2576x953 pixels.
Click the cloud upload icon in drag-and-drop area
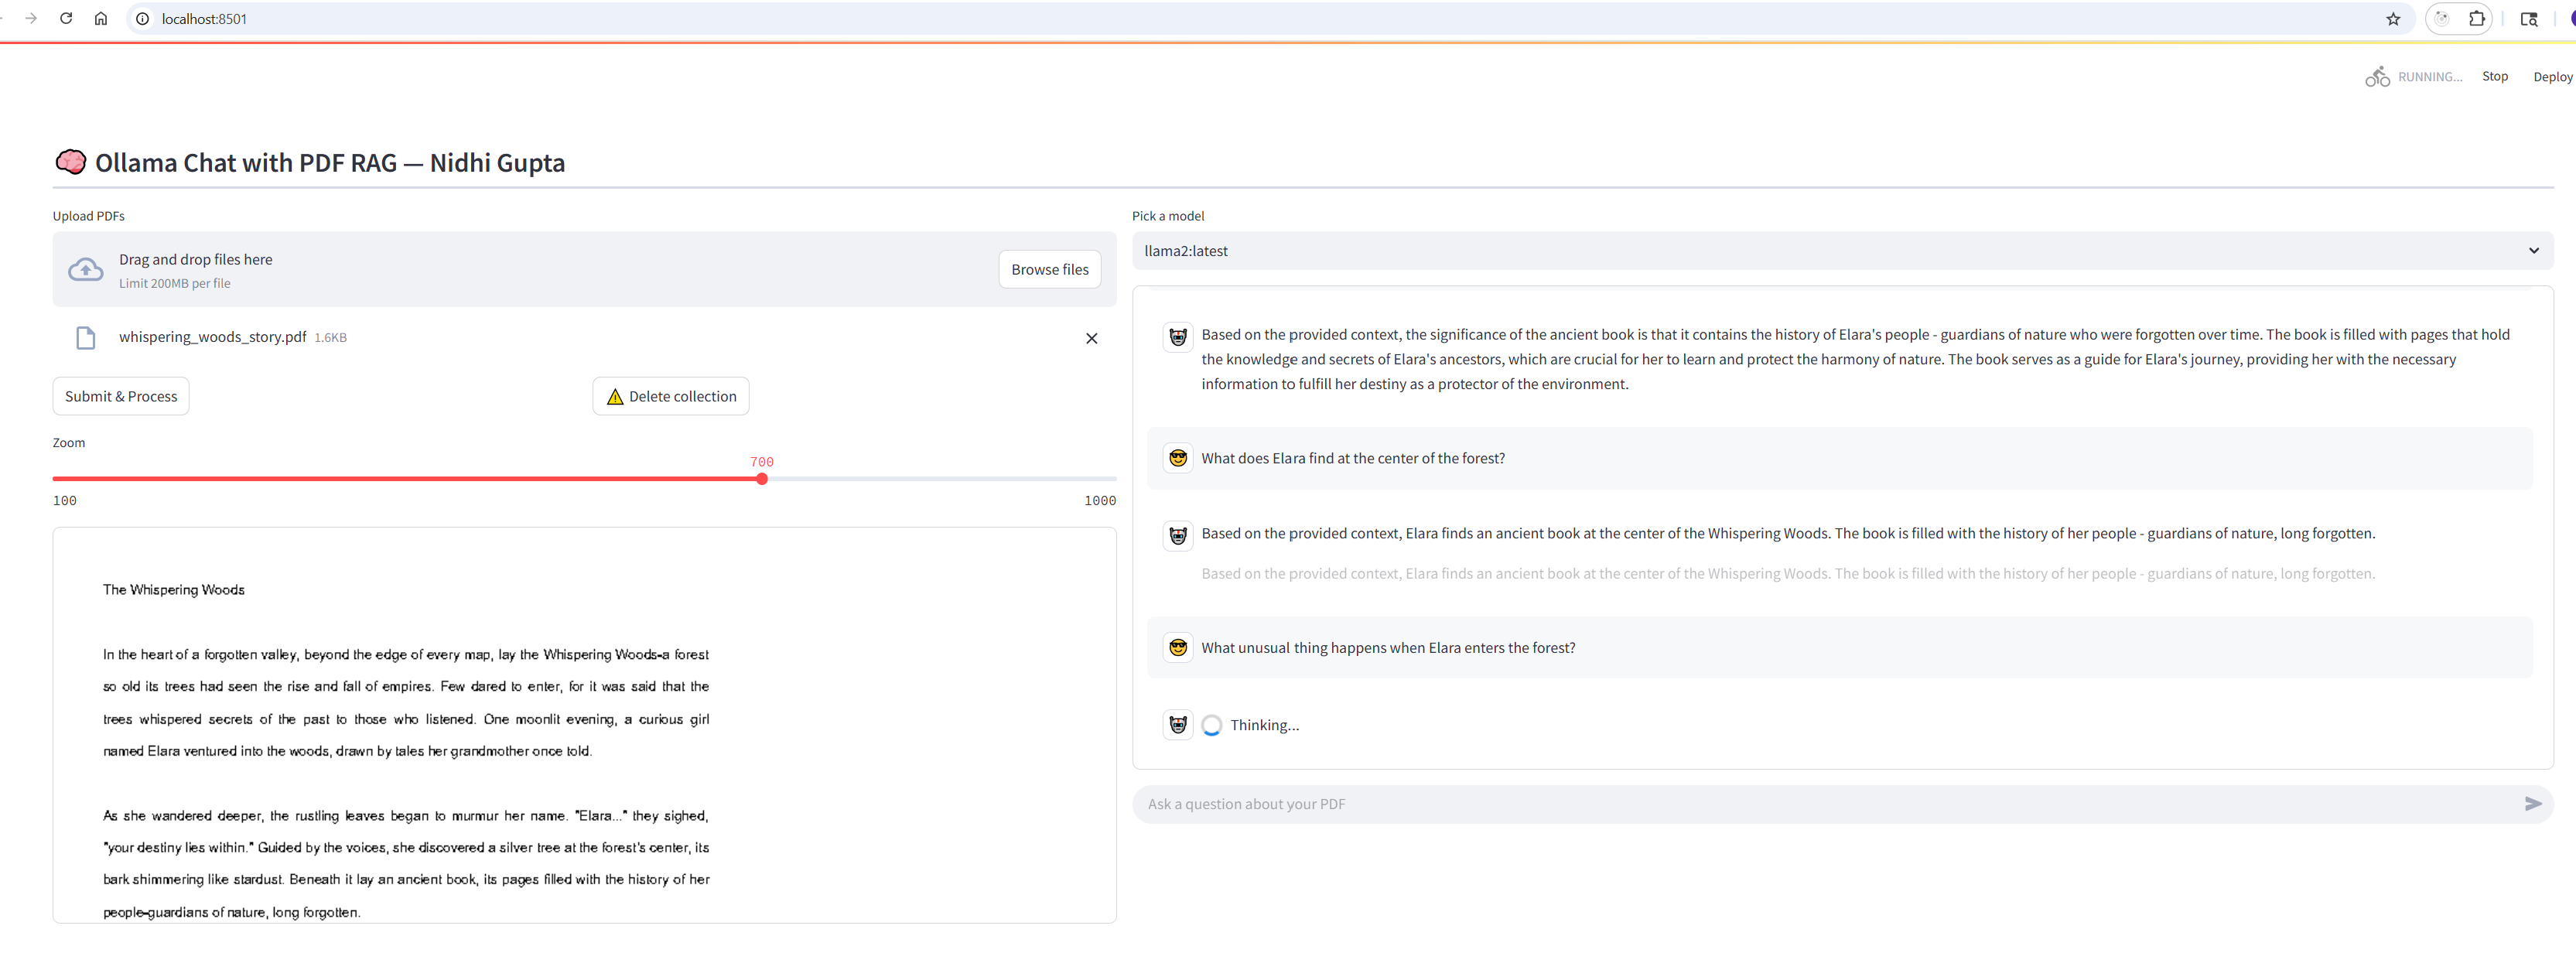click(85, 269)
